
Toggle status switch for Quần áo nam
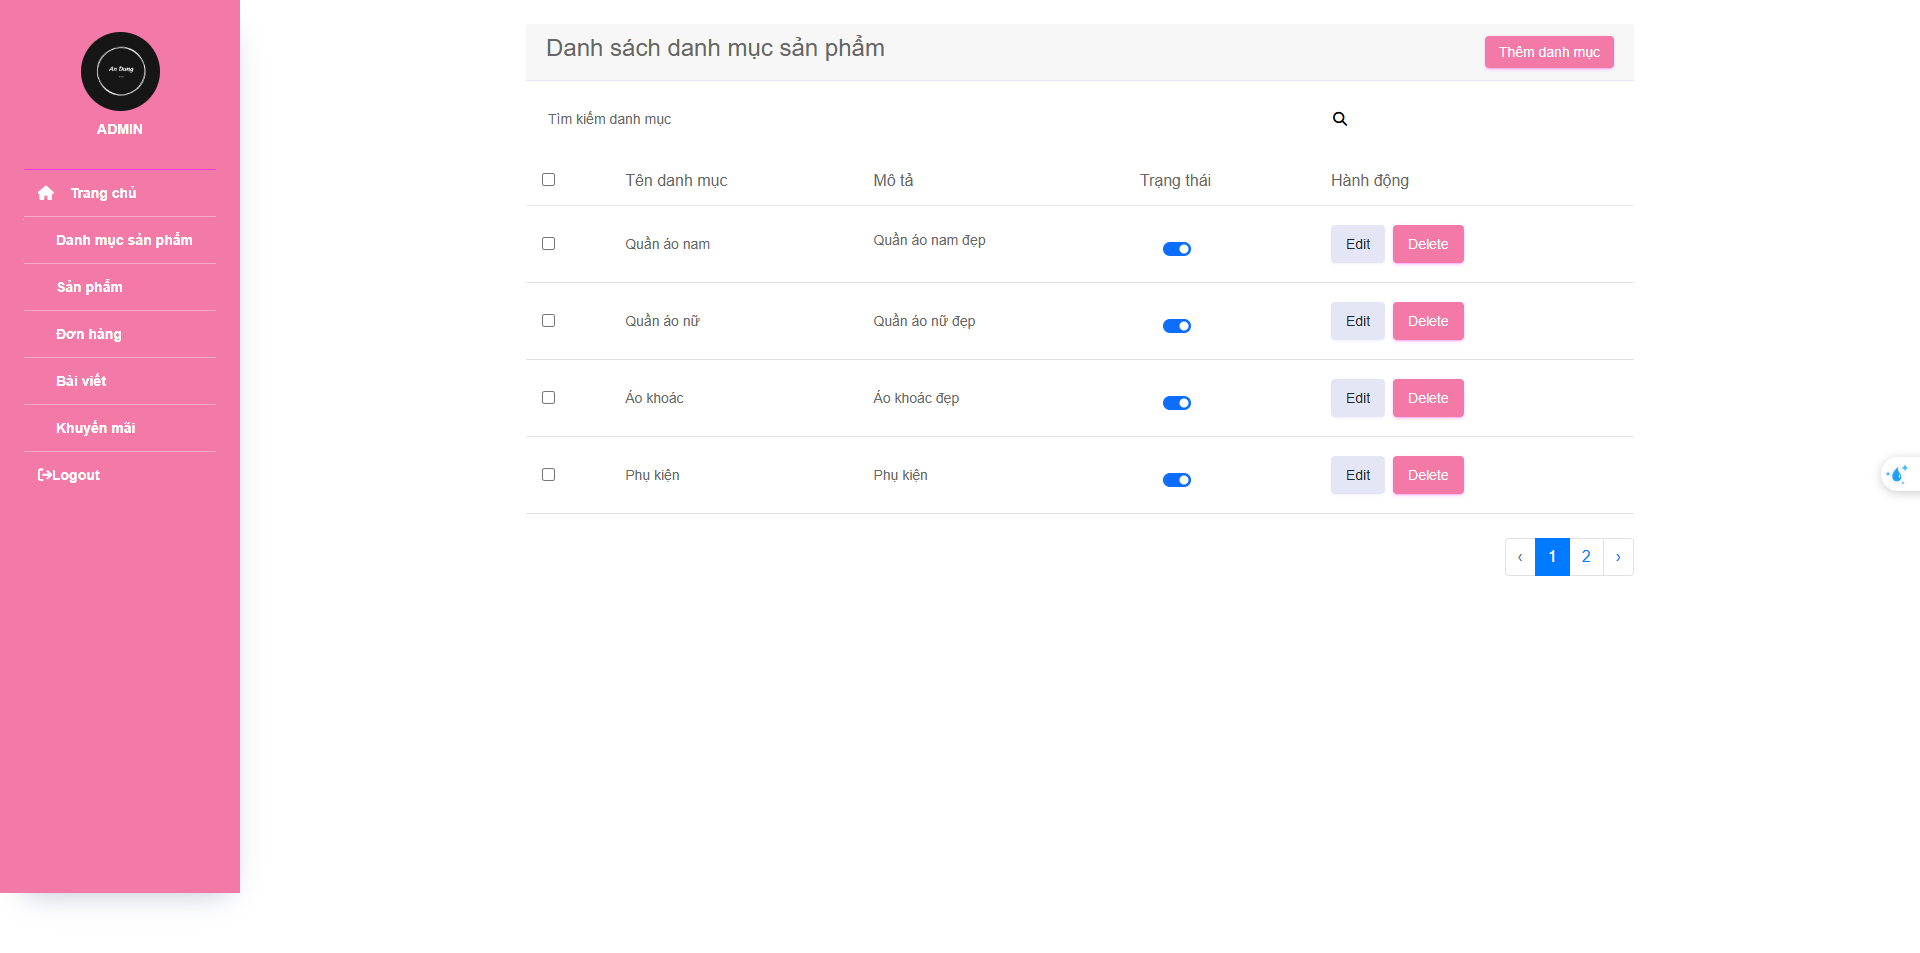click(1177, 249)
